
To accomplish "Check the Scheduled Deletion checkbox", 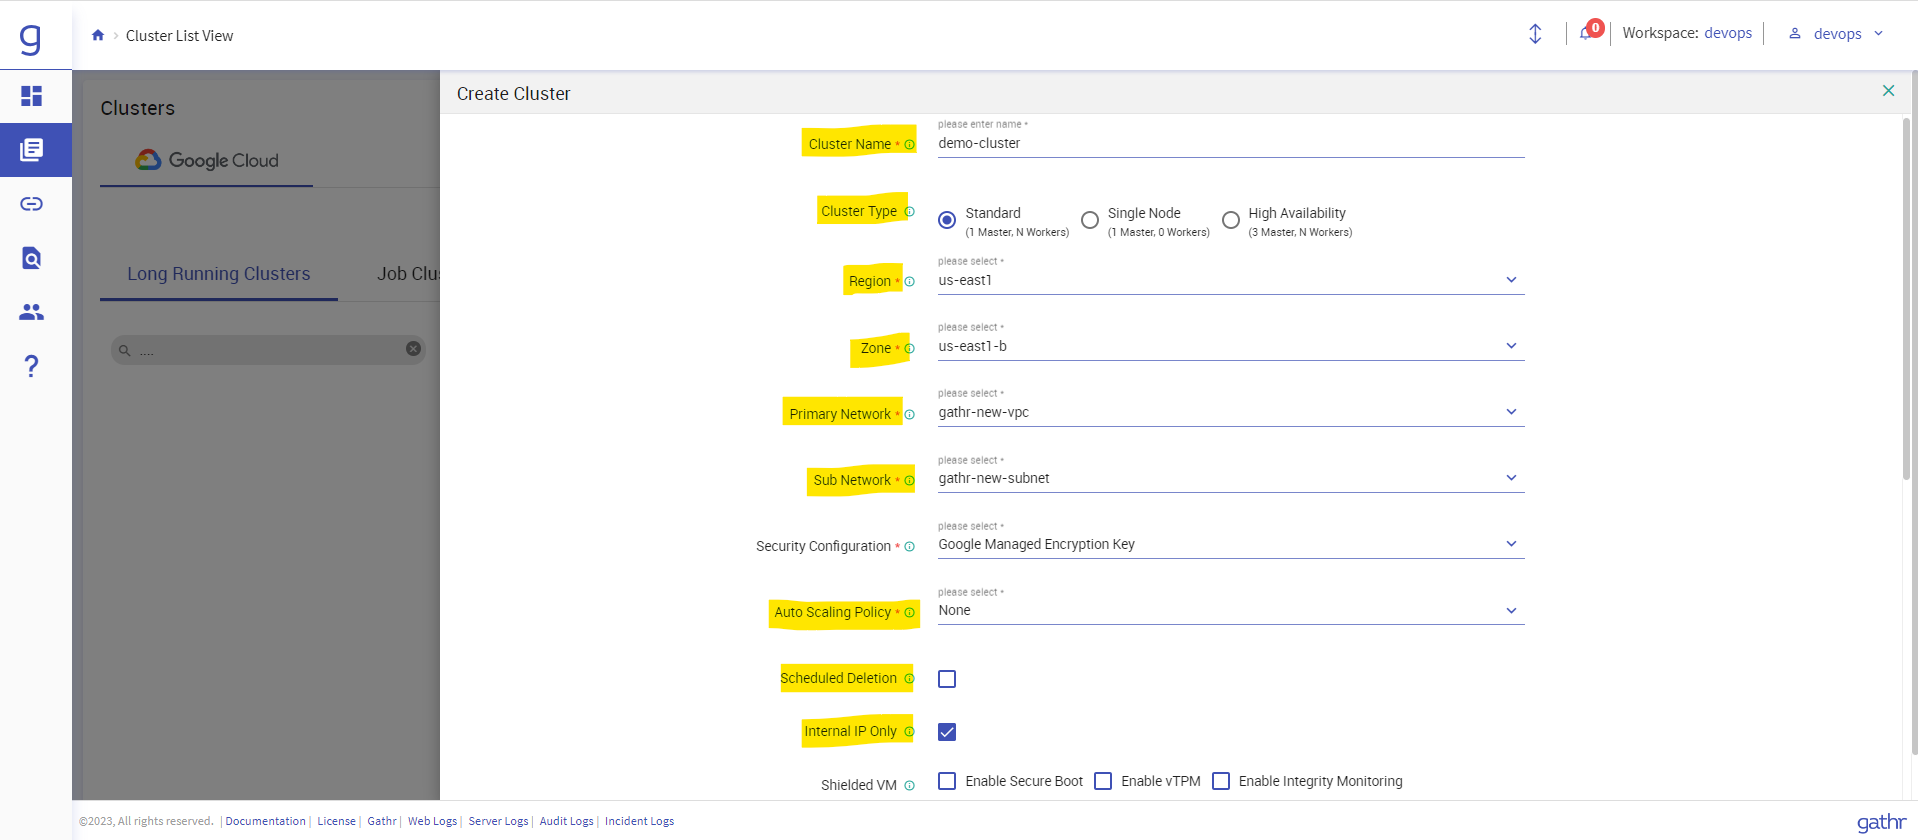I will click(947, 679).
